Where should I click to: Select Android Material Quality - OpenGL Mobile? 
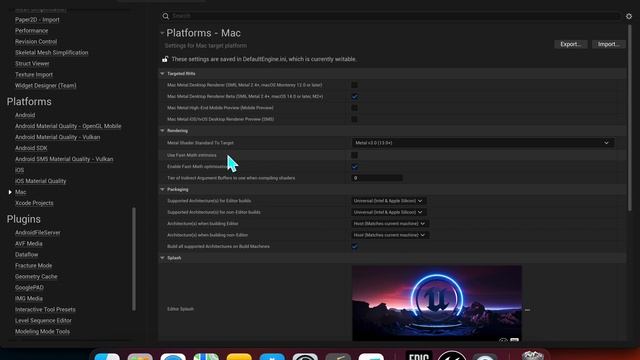(68, 126)
